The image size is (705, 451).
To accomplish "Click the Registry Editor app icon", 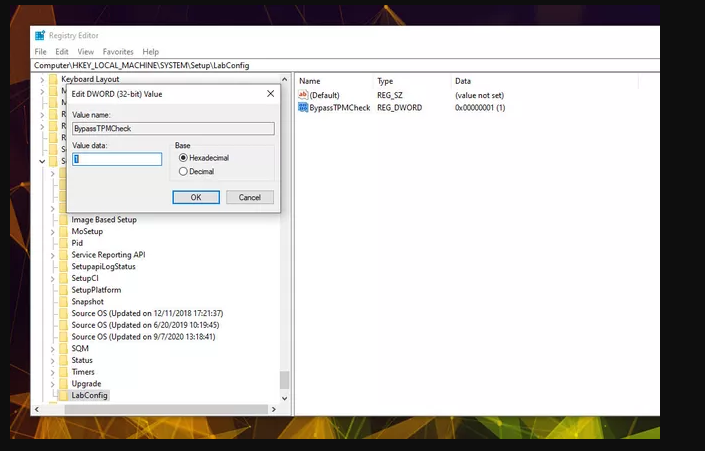I will pos(40,35).
